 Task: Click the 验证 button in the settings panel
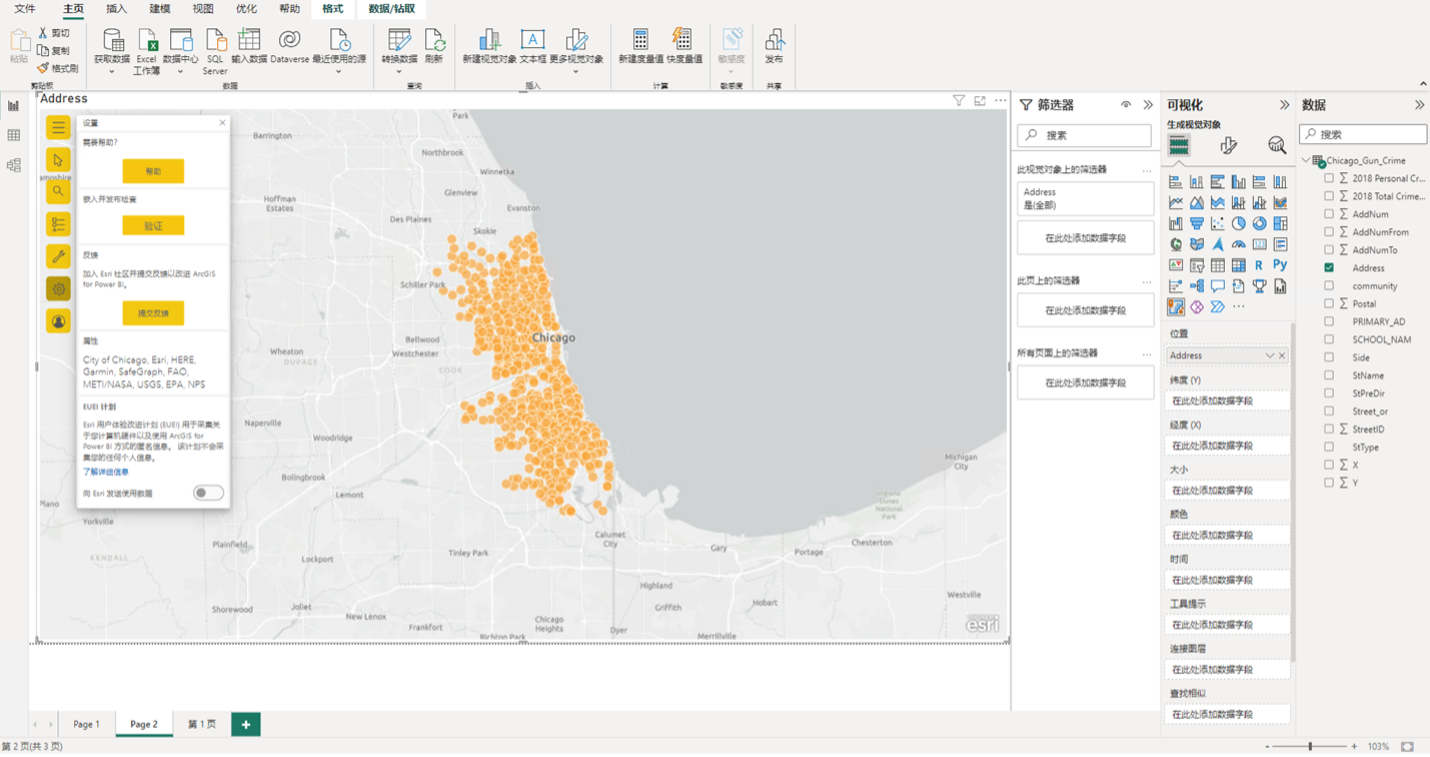tap(153, 226)
